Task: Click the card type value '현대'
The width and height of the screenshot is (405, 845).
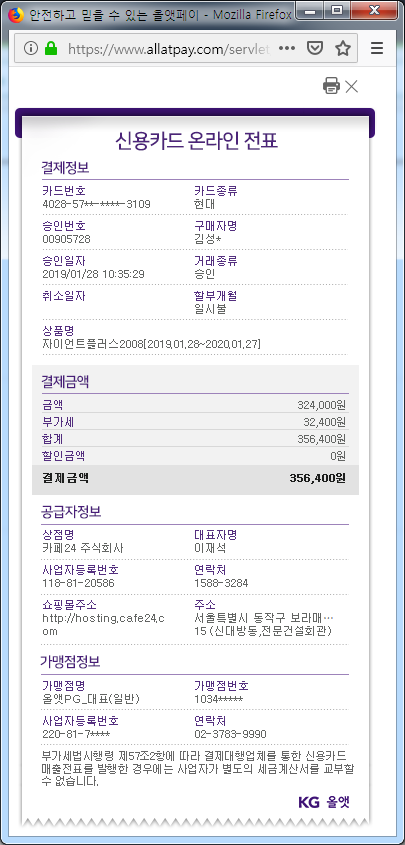Action: [205, 204]
